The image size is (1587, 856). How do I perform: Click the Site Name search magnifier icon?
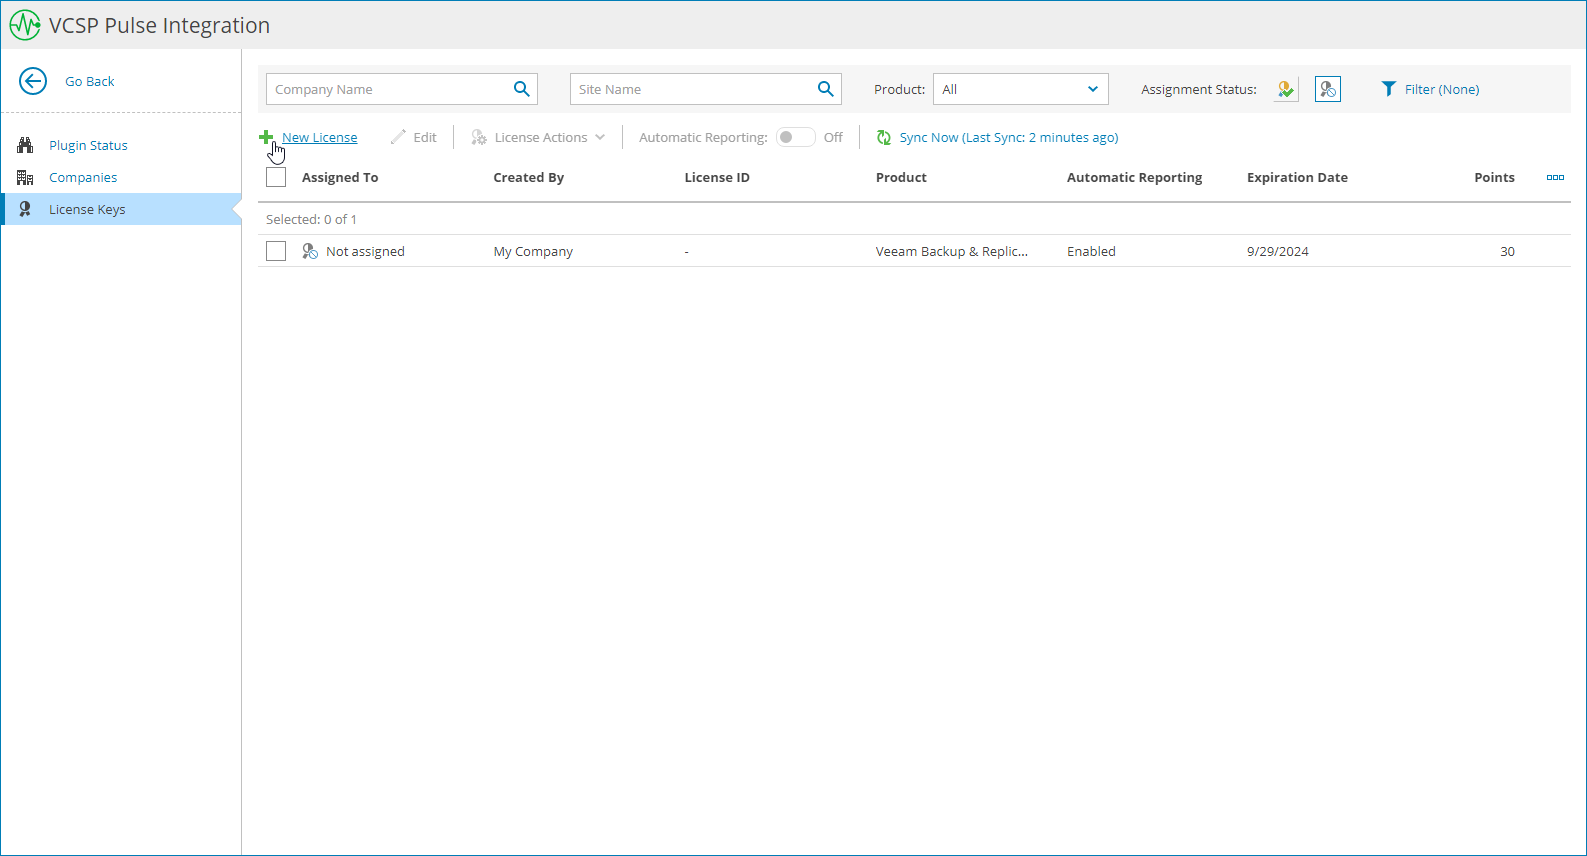tap(825, 89)
